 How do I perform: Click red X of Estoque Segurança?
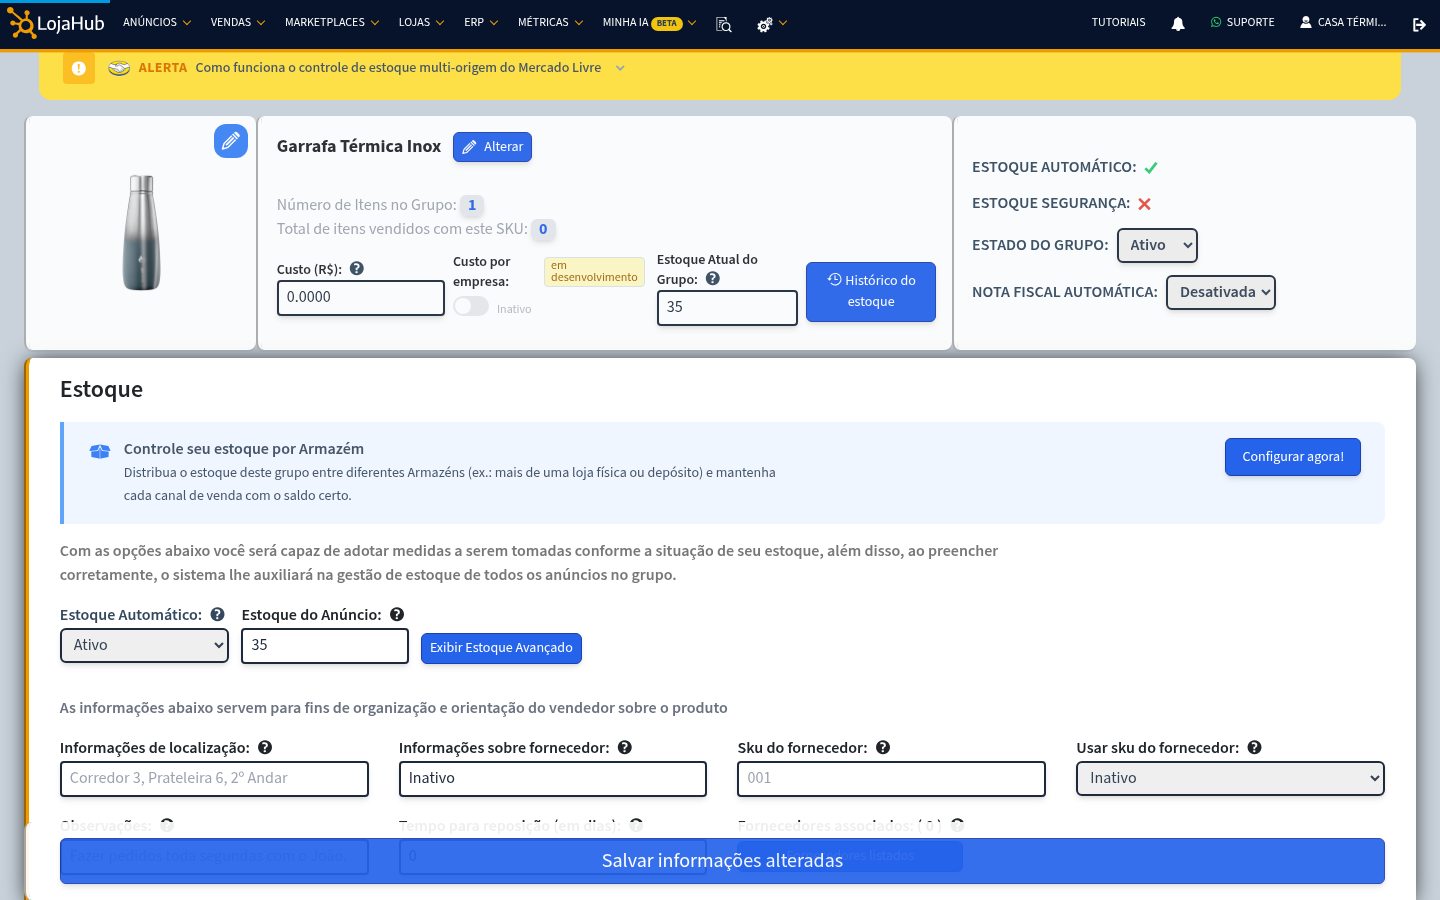[1145, 204]
